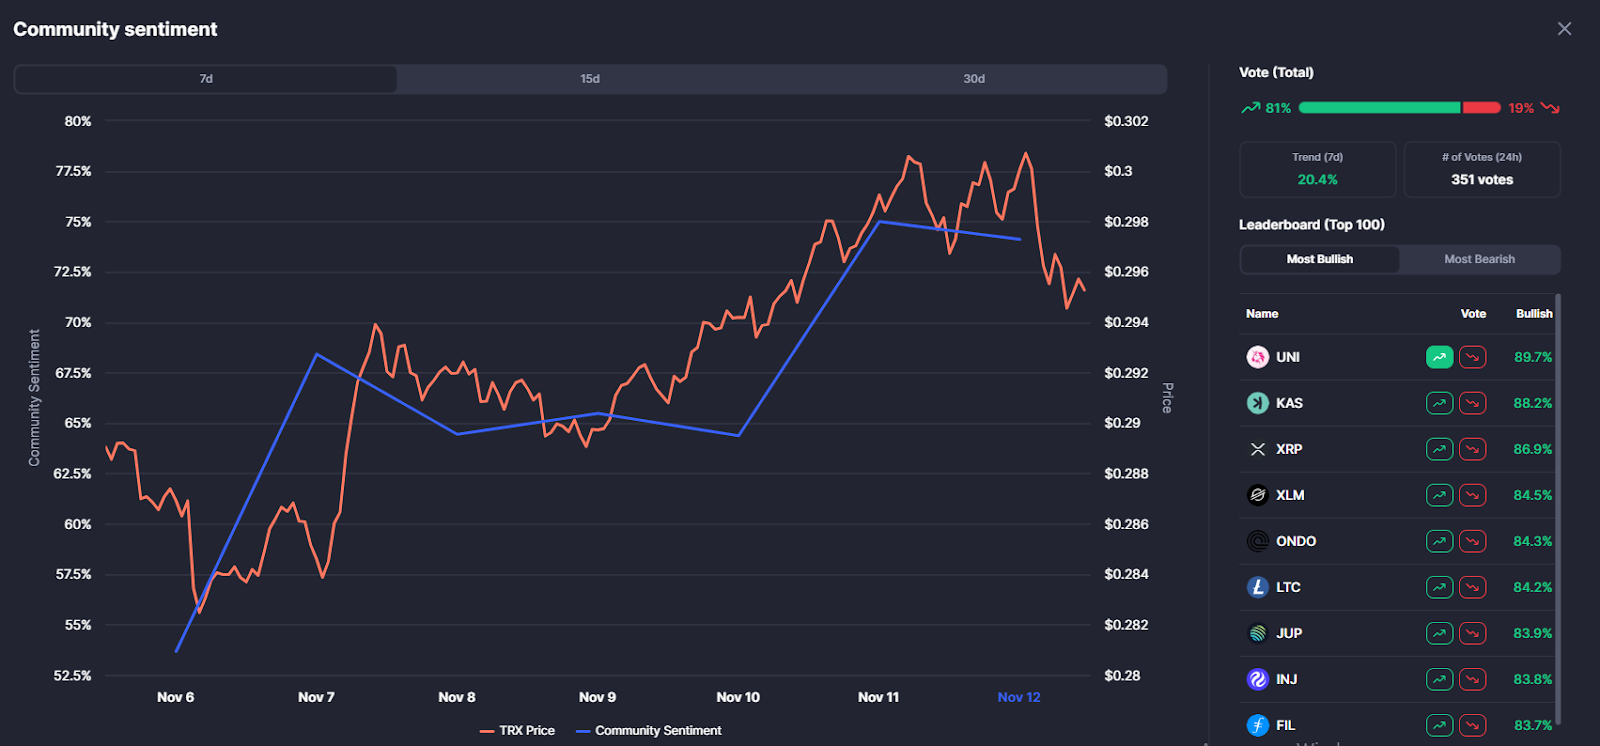1600x746 pixels.
Task: Toggle Community Sentiment legend series
Action: point(649,731)
